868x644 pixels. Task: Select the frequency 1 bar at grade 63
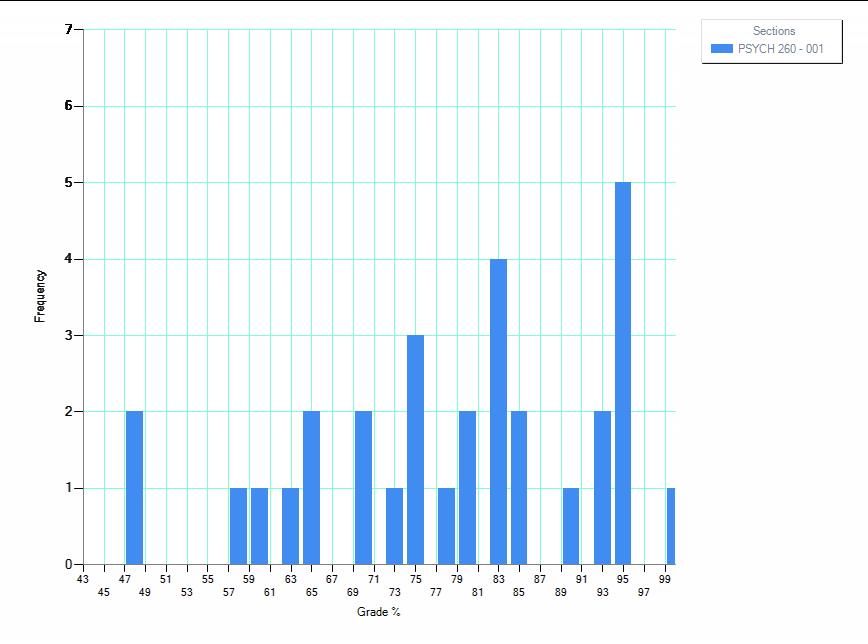(290, 526)
